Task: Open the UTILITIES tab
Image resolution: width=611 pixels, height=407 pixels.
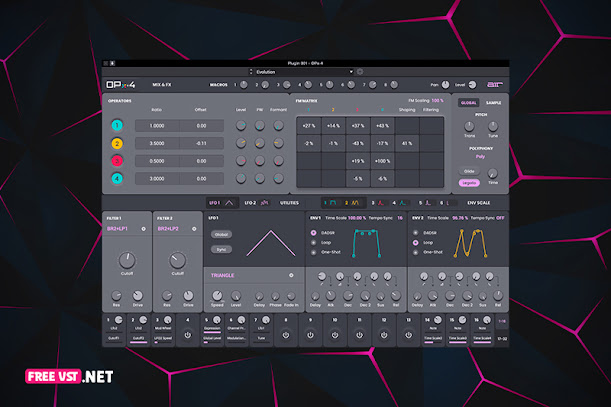Action: tap(289, 203)
